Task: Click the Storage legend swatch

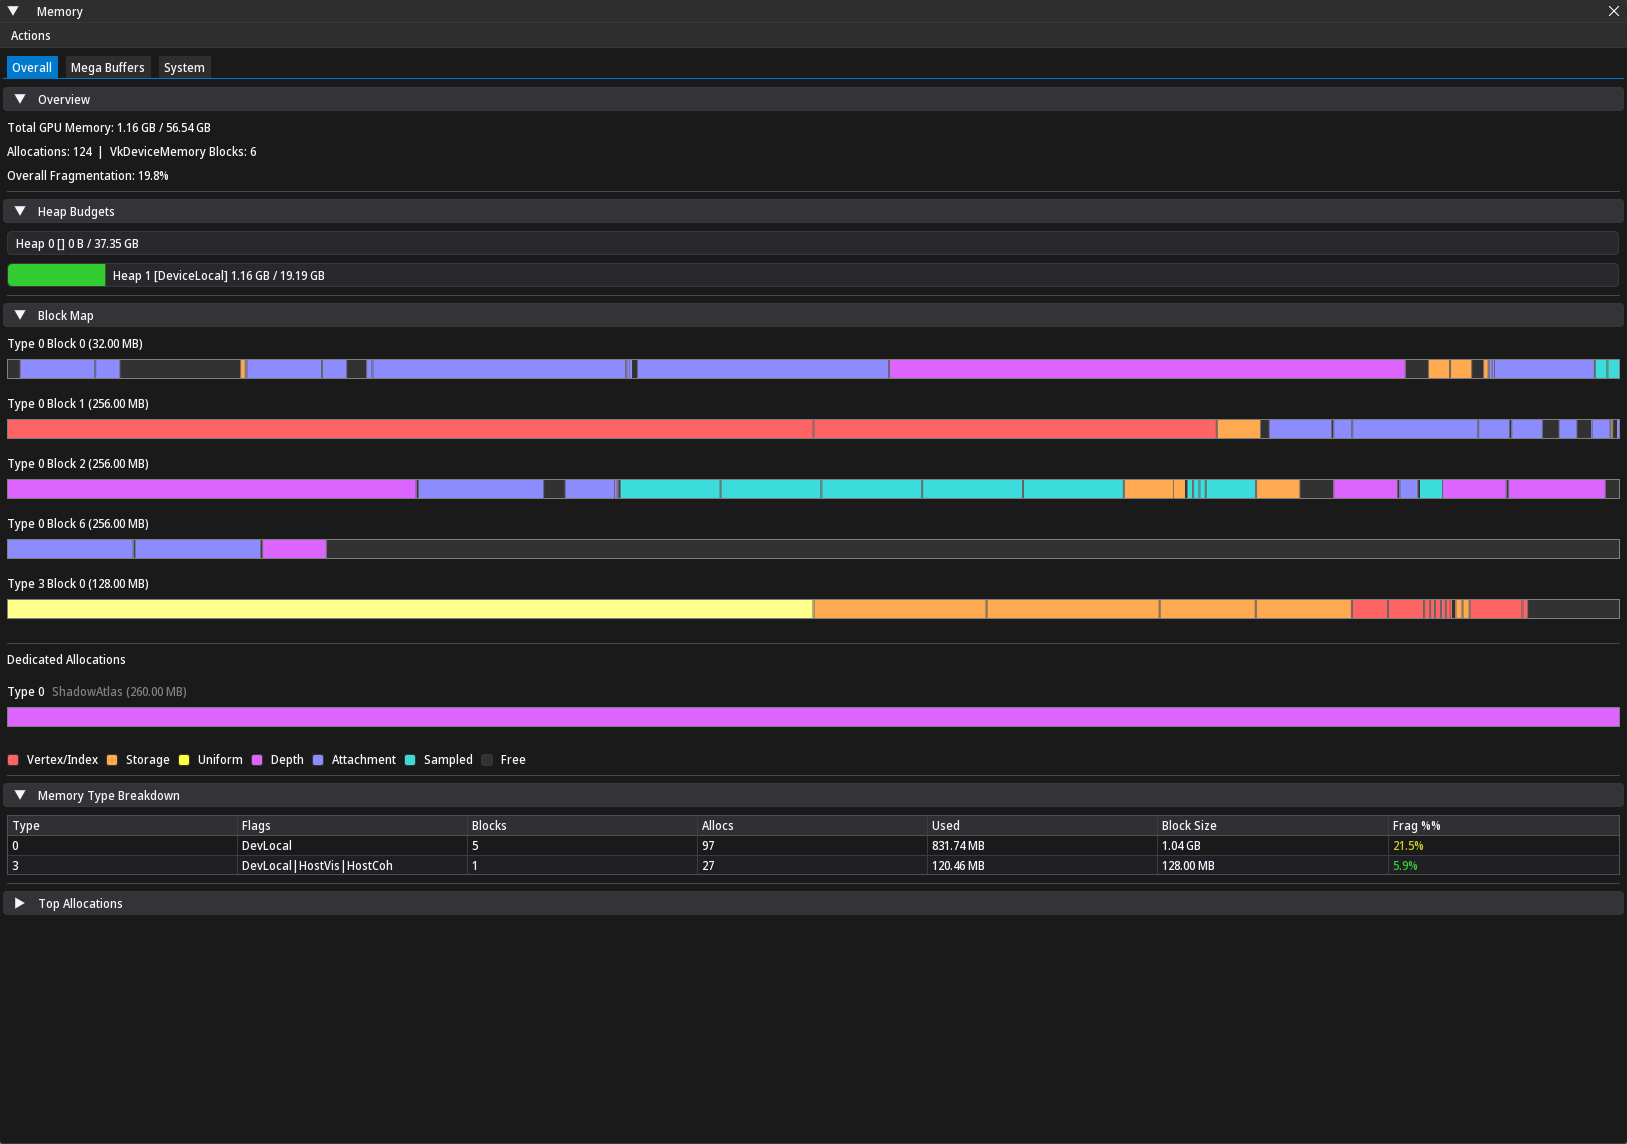Action: coord(113,760)
